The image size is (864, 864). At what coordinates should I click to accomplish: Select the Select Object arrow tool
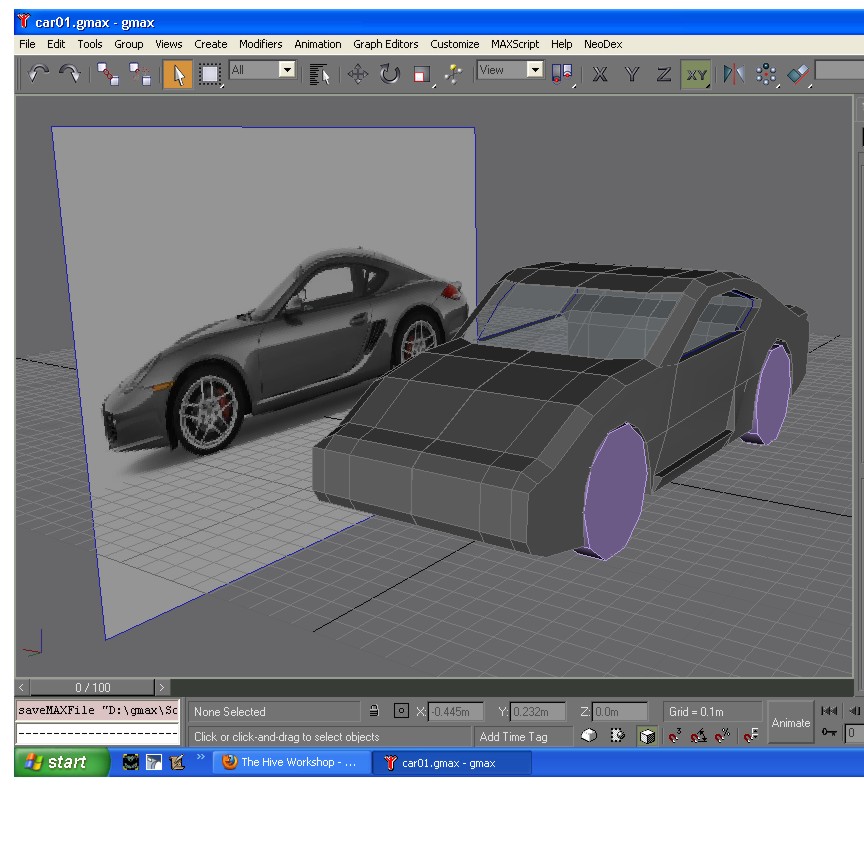(178, 74)
